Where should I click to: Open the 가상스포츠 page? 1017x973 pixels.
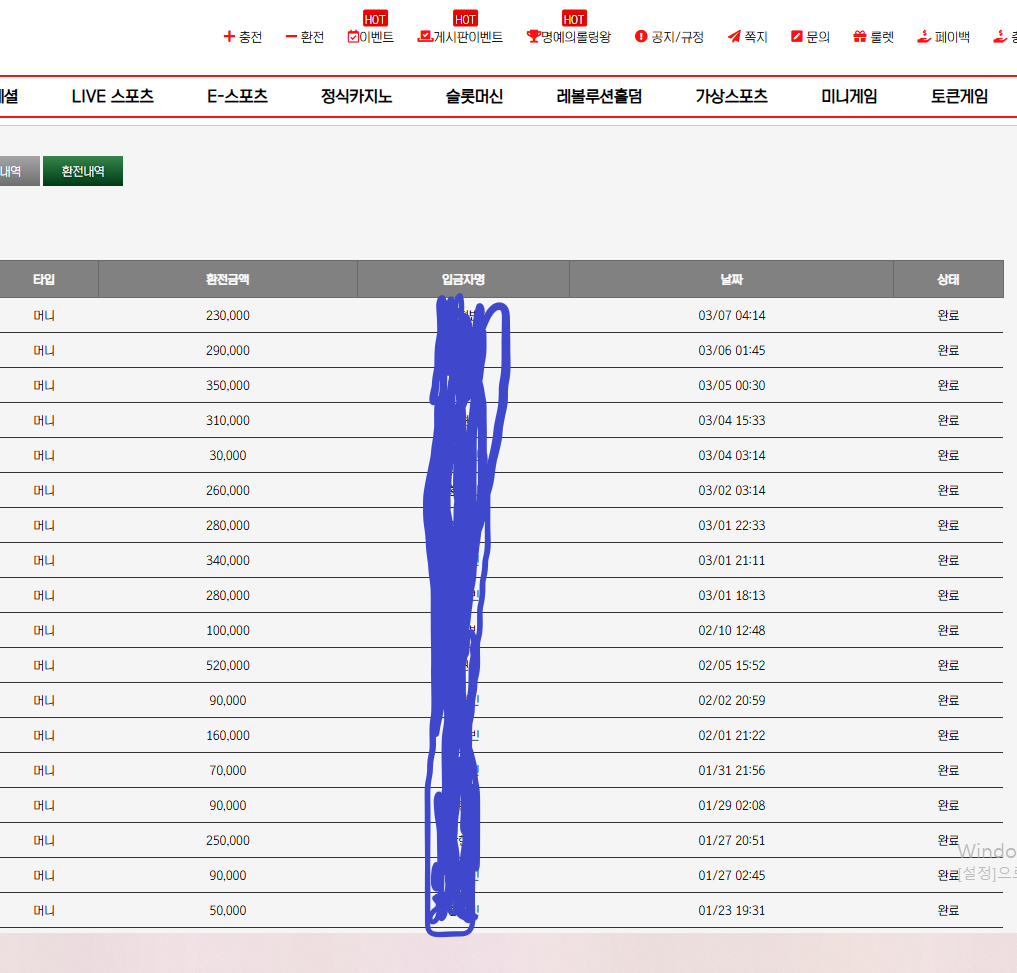click(x=731, y=97)
